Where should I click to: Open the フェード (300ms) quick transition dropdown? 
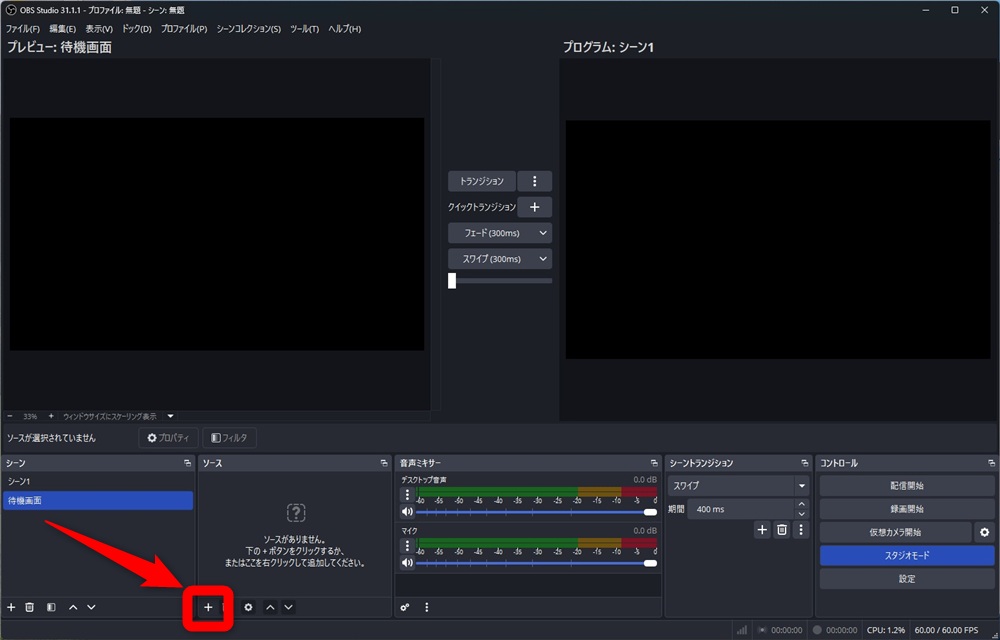coord(500,233)
